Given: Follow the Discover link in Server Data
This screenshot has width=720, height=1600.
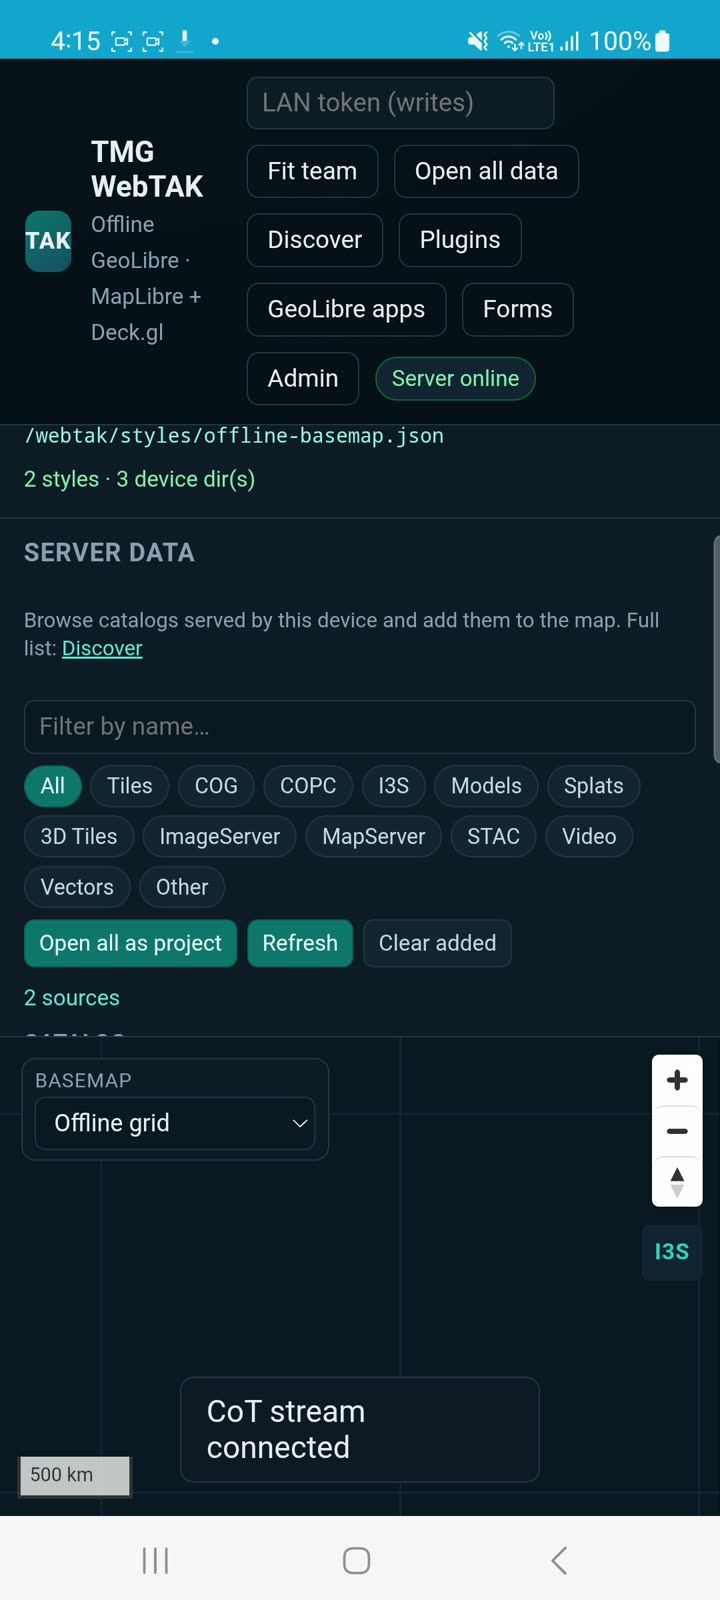Looking at the screenshot, I should pyautogui.click(x=102, y=648).
